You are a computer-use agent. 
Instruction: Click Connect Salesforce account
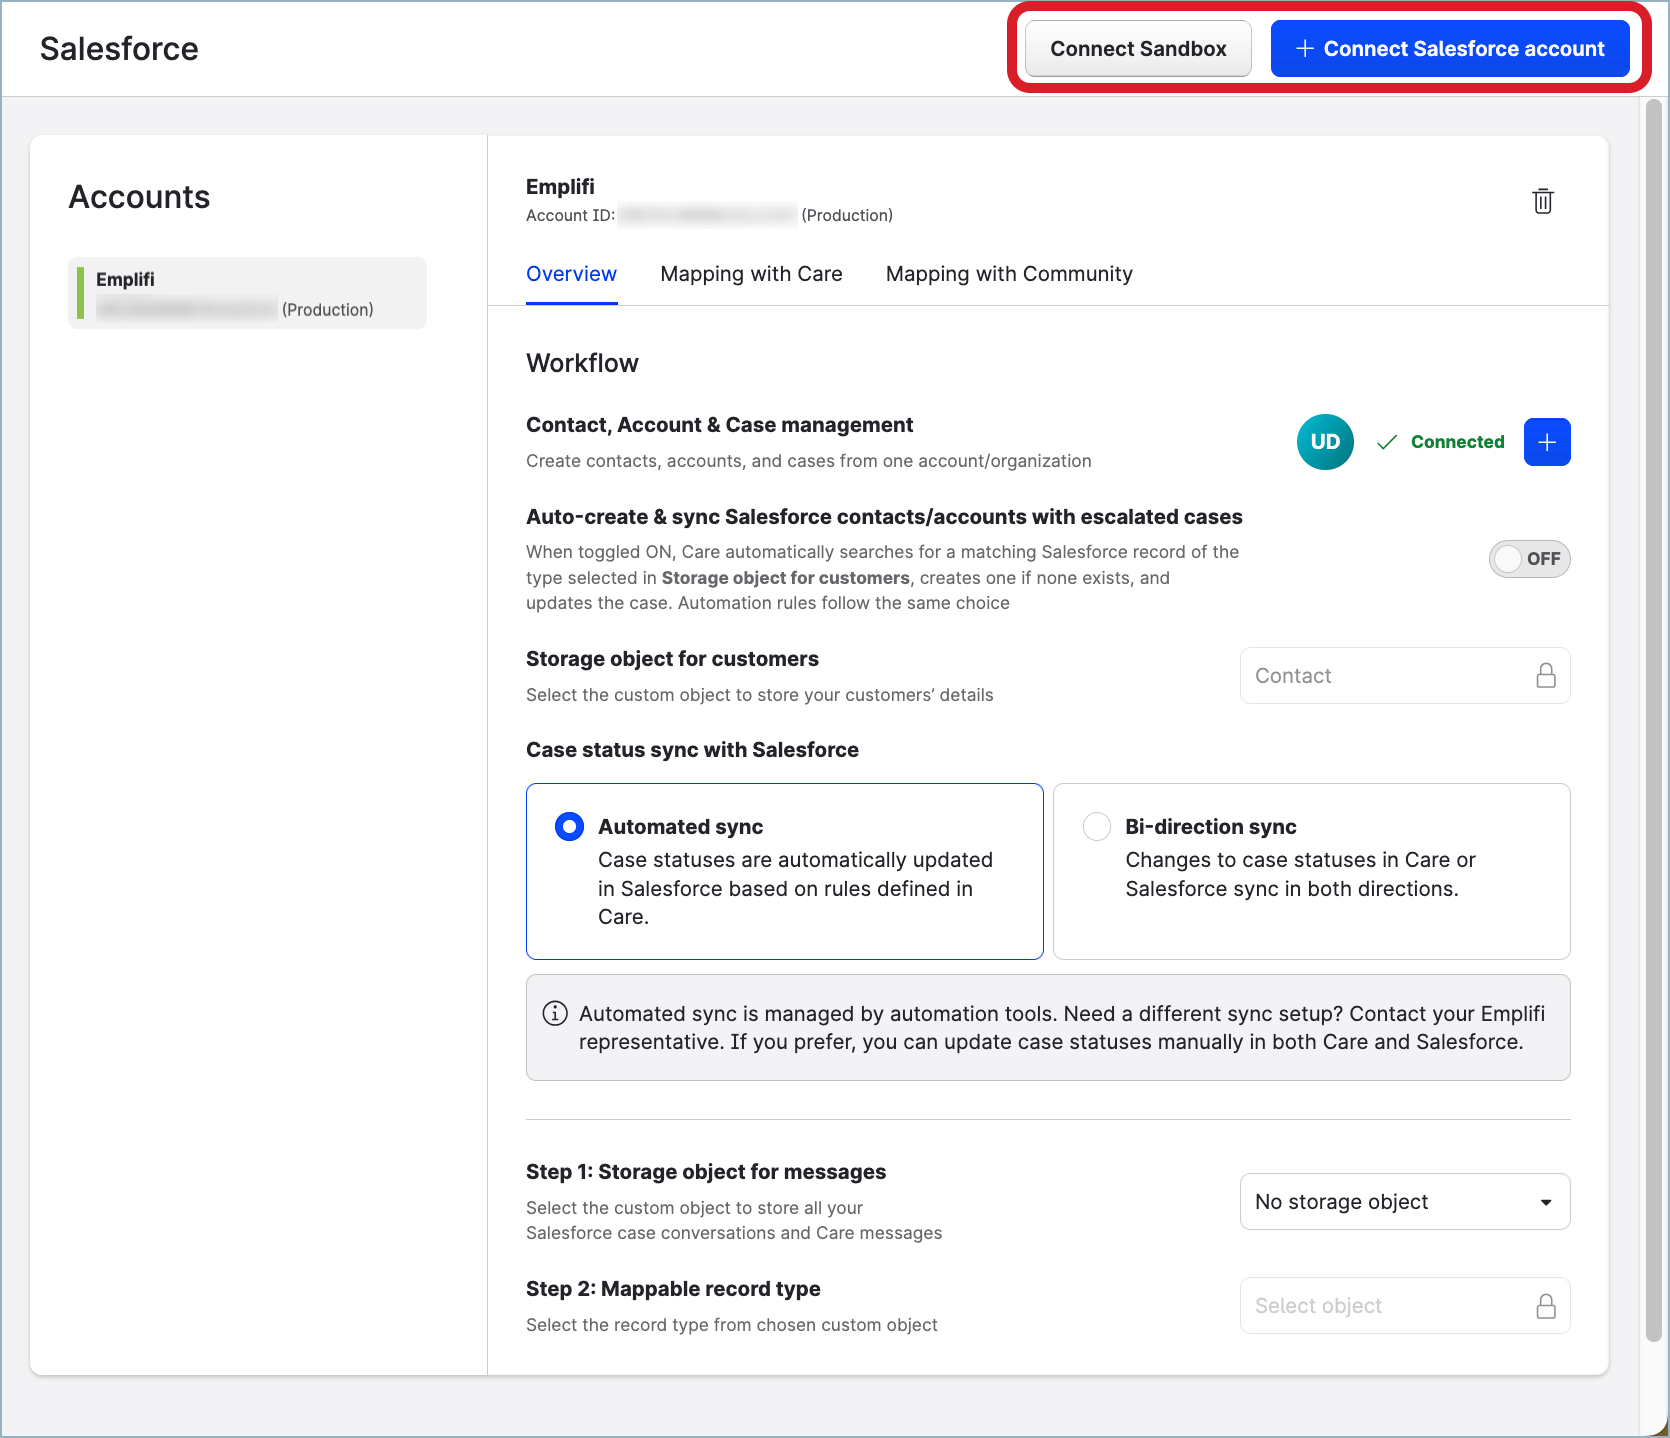point(1449,48)
